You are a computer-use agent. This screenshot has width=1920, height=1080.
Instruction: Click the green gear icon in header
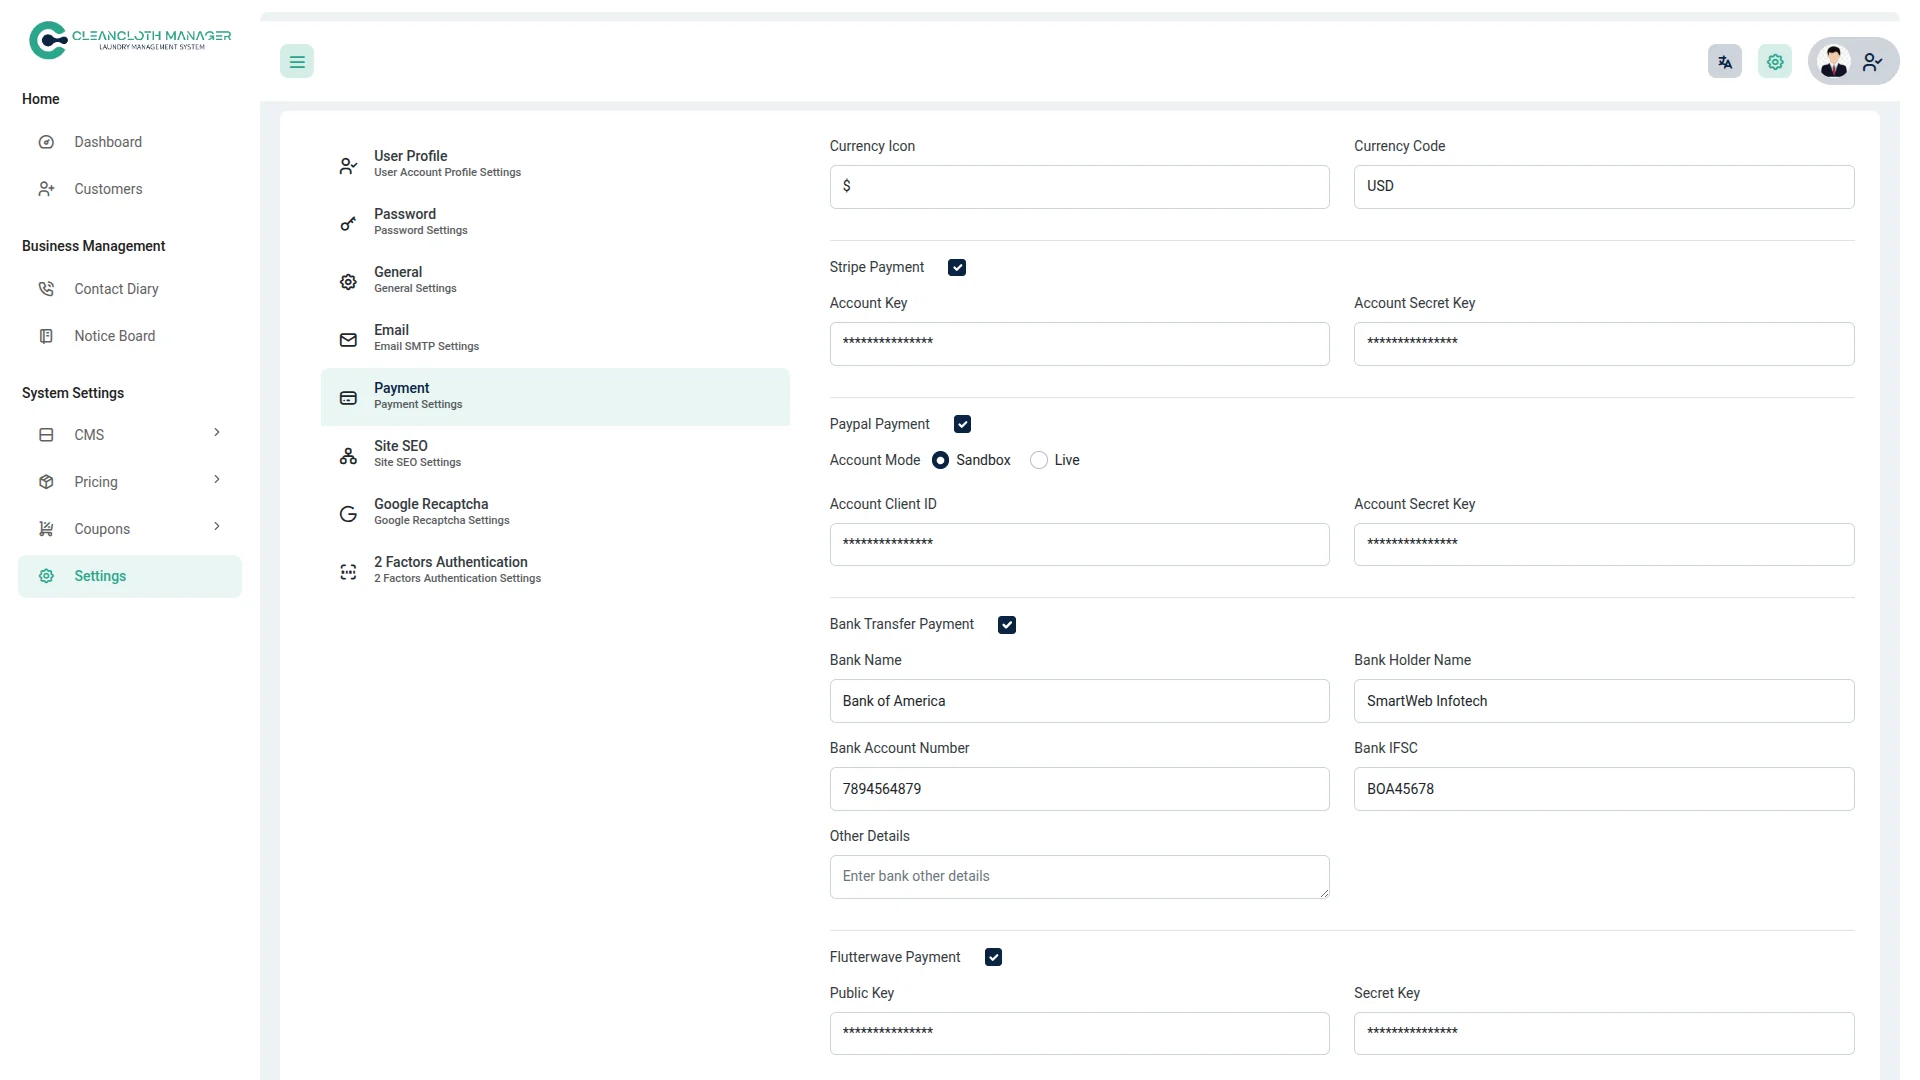point(1775,62)
